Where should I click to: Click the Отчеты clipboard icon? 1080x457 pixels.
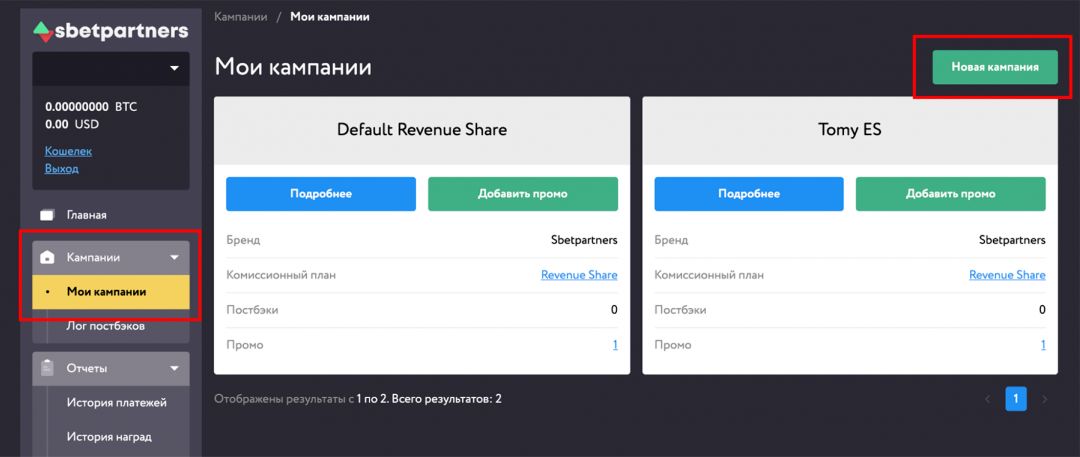pyautogui.click(x=47, y=368)
